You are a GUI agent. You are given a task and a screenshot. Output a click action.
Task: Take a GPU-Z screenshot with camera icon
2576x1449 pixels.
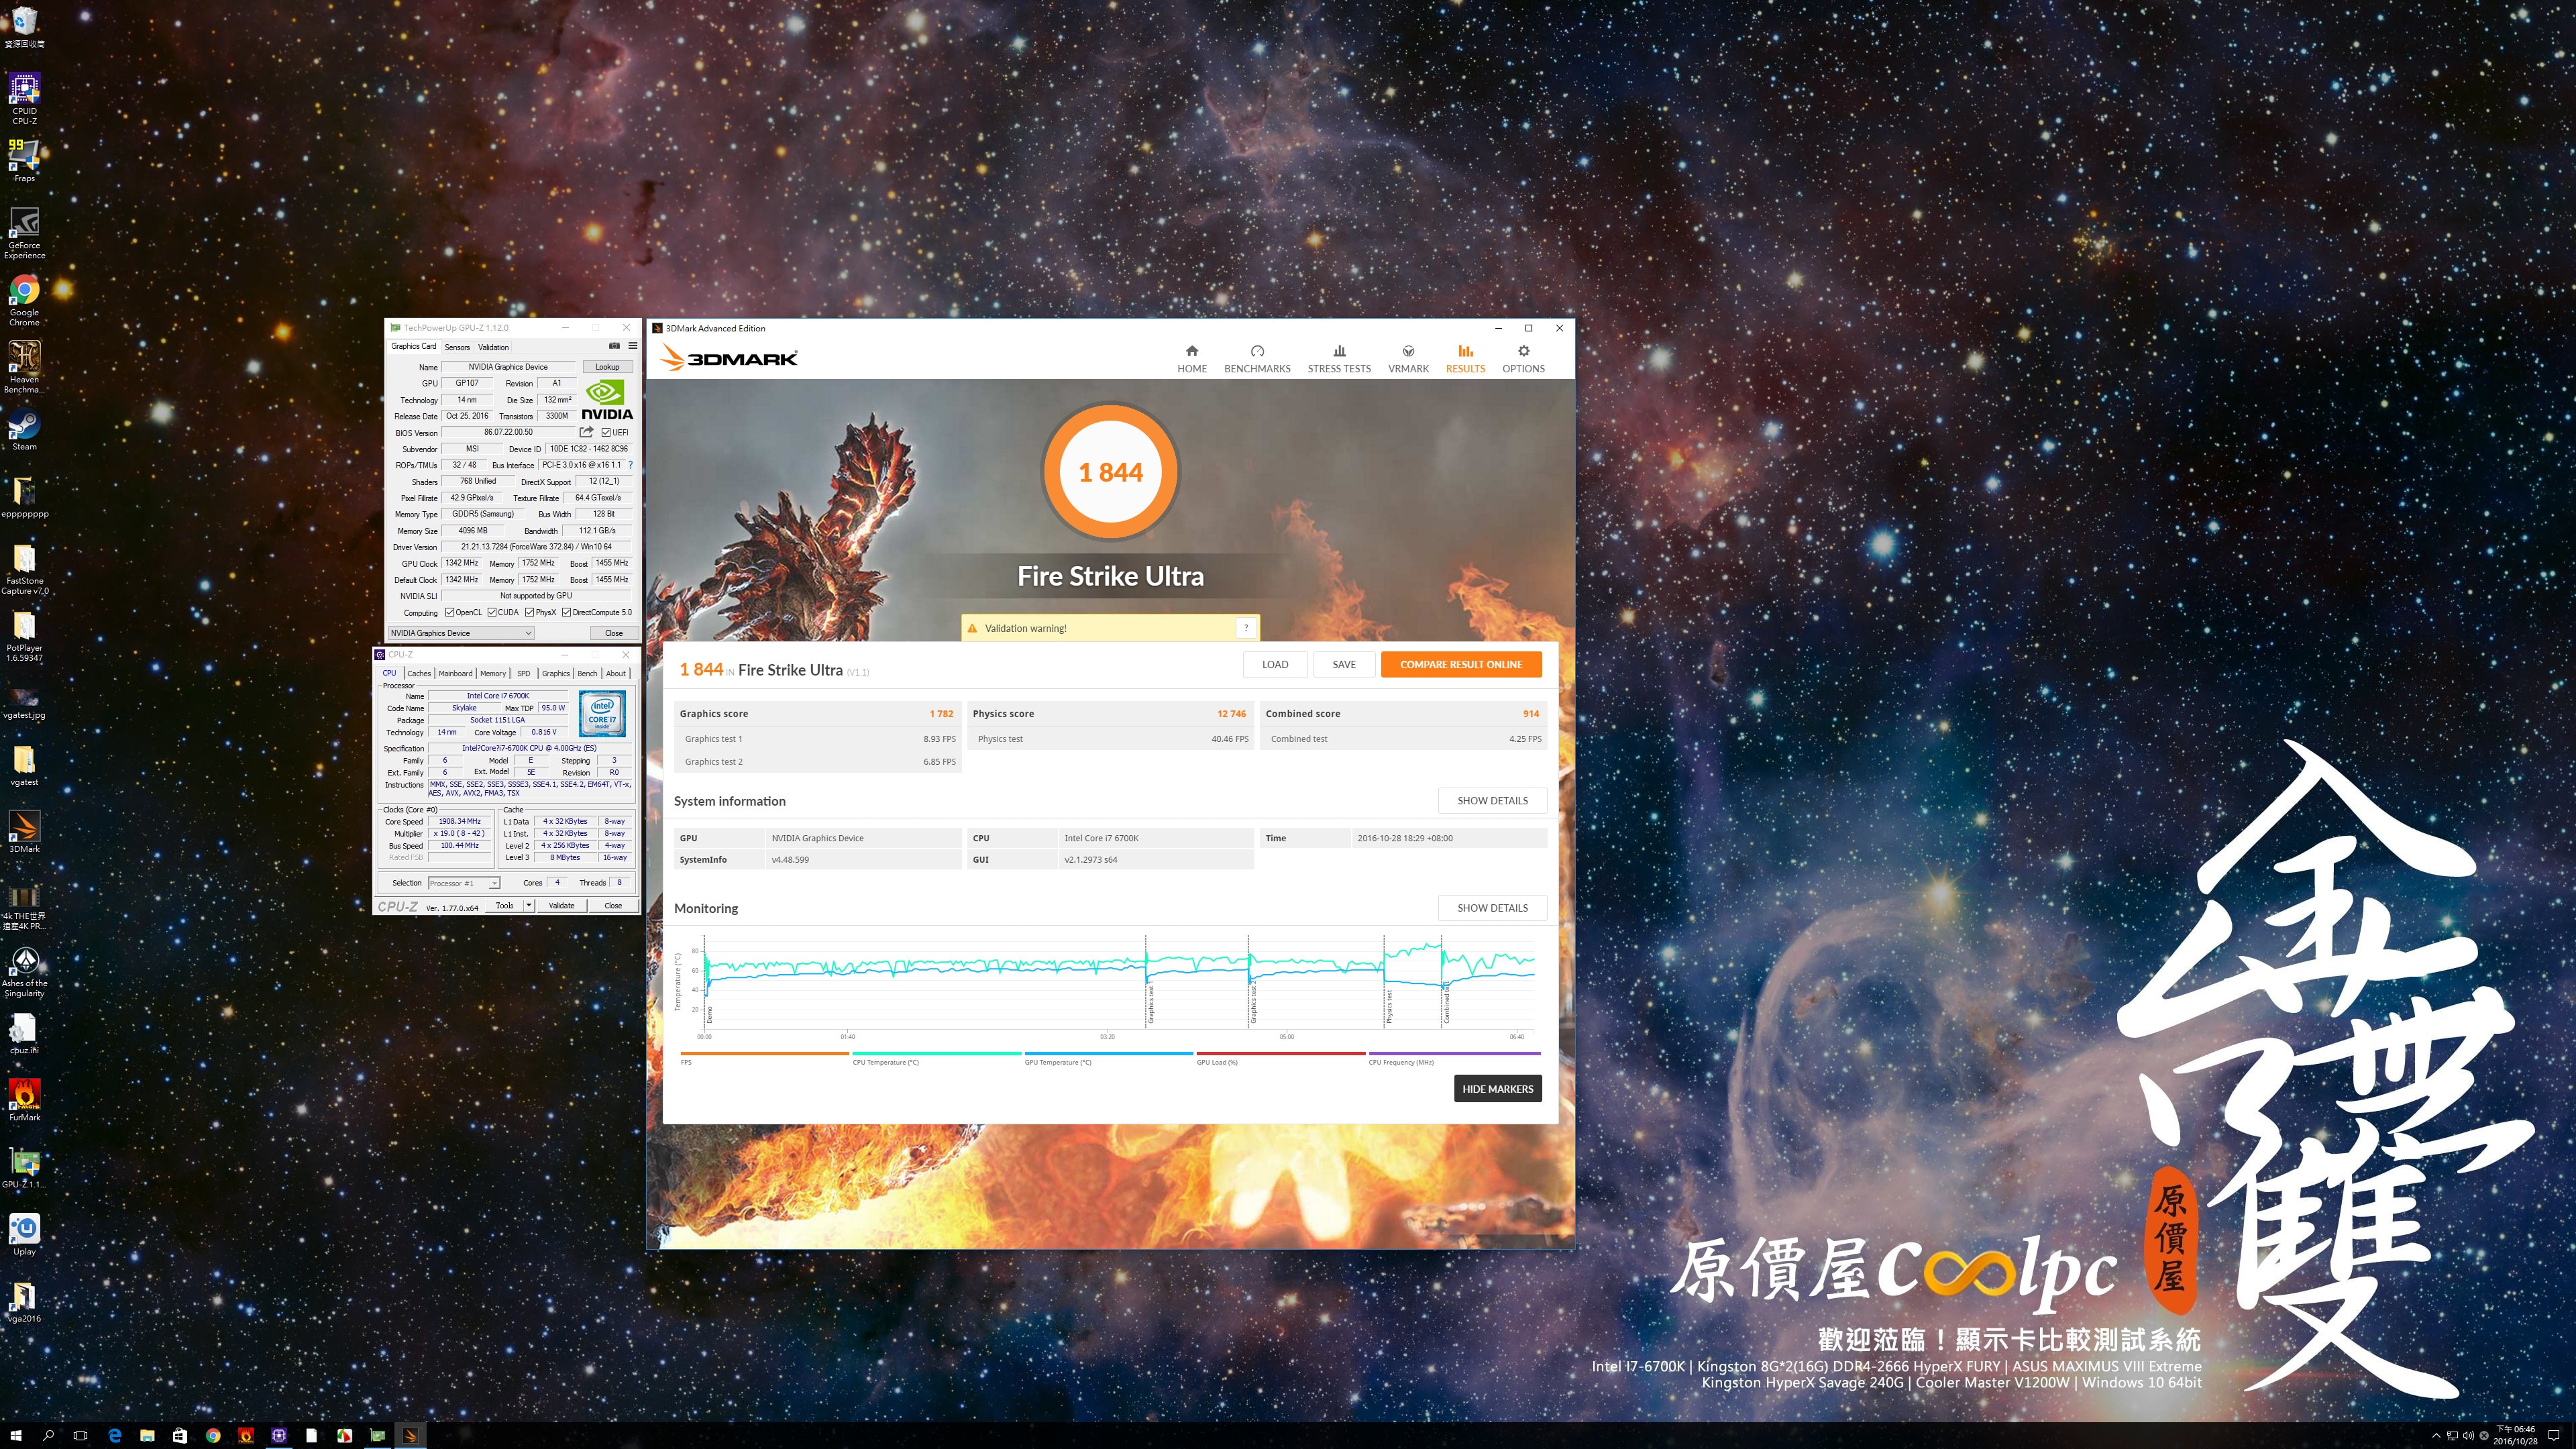point(614,346)
